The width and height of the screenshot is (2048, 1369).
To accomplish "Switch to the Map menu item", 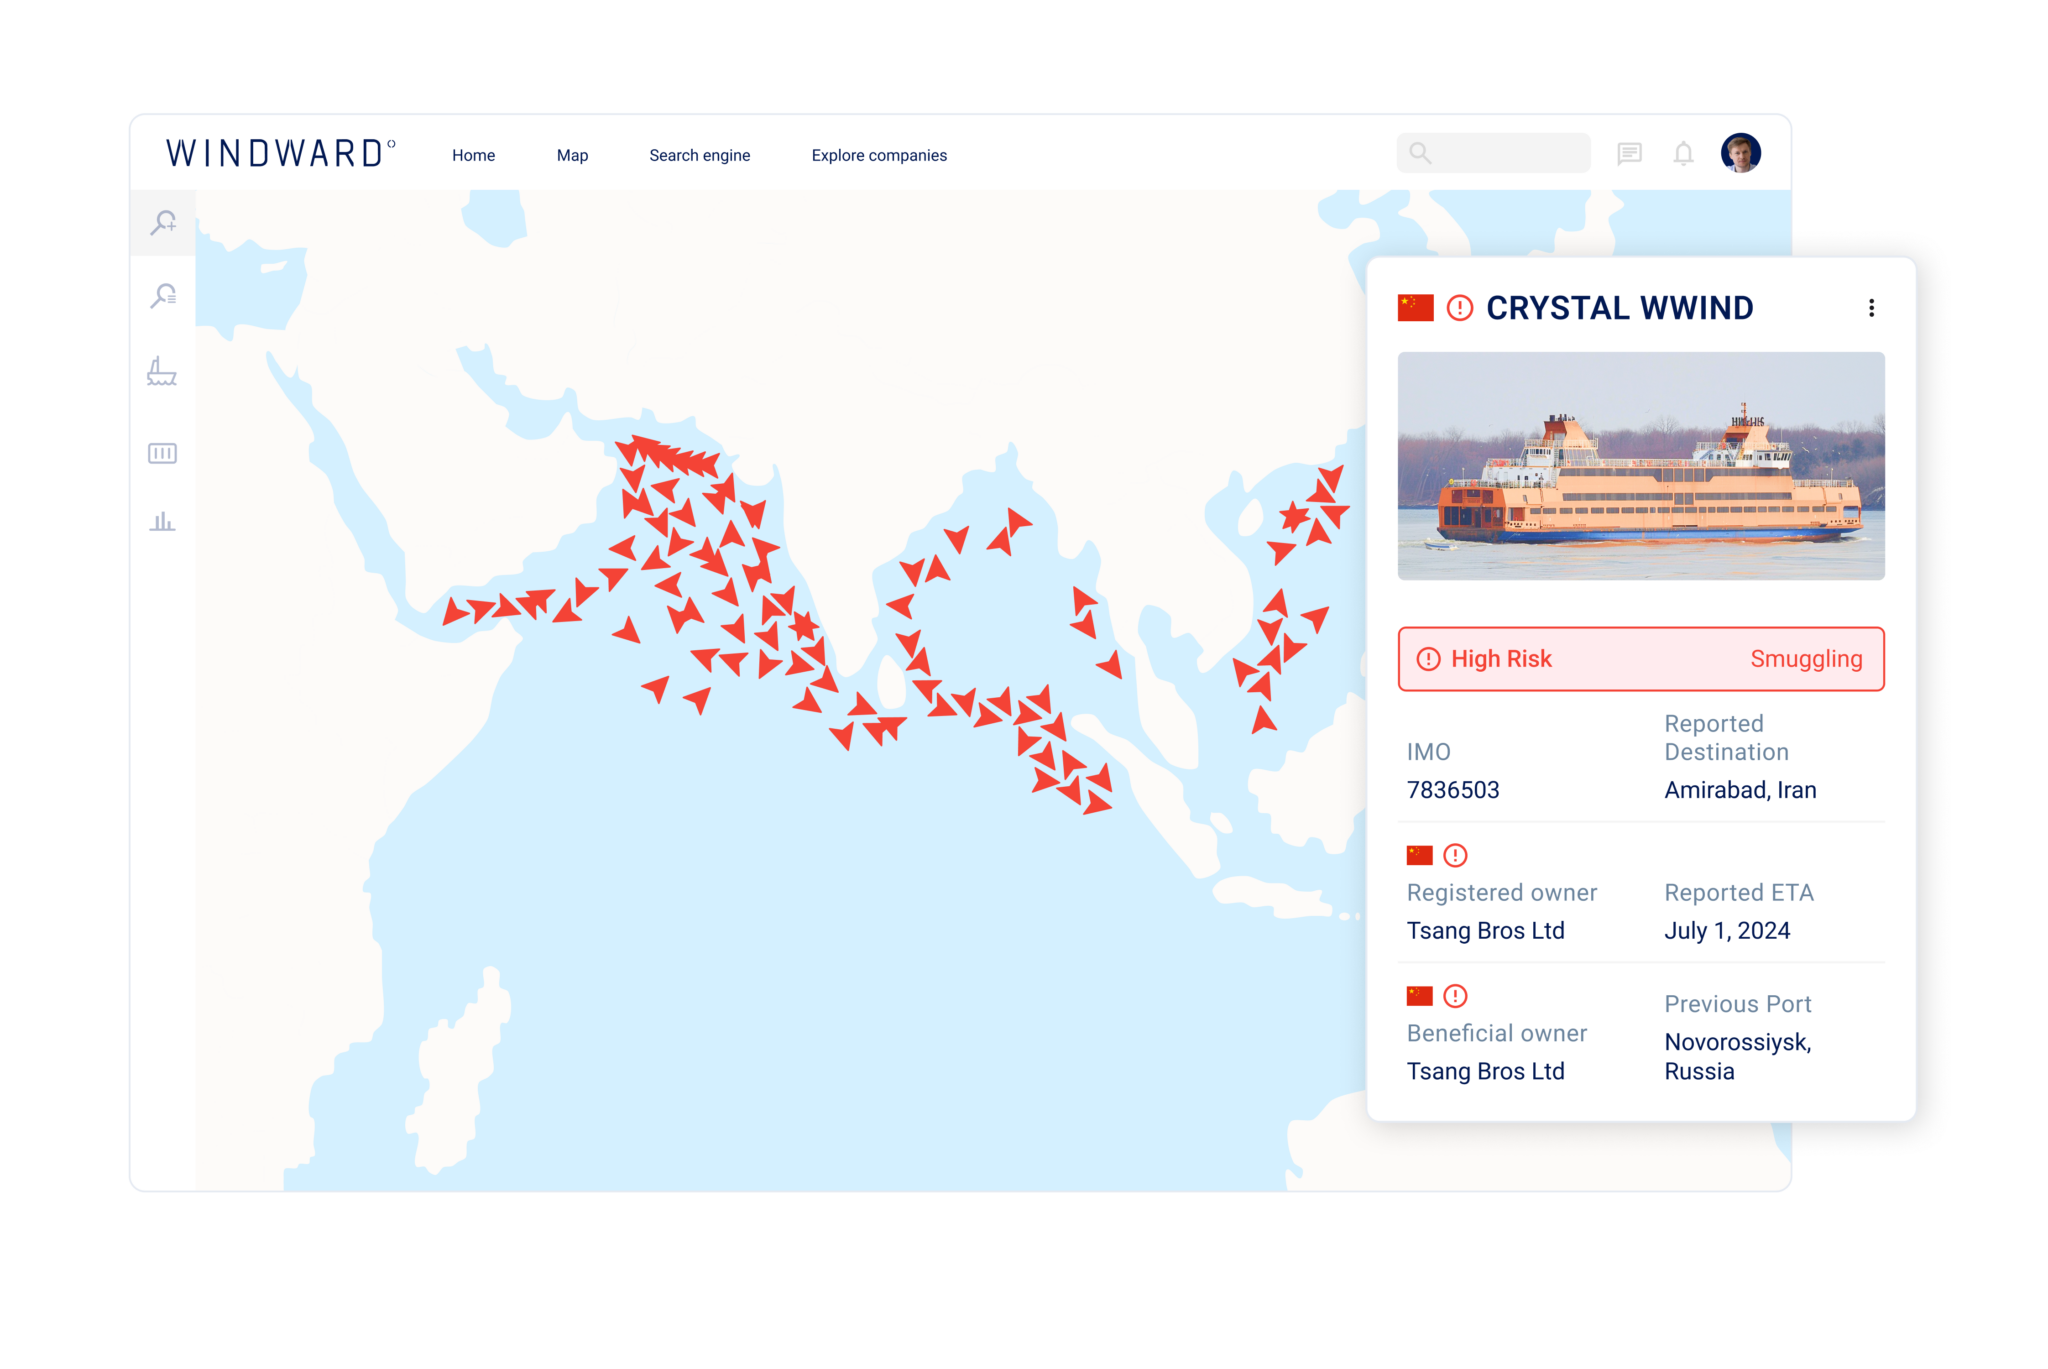I will (572, 155).
